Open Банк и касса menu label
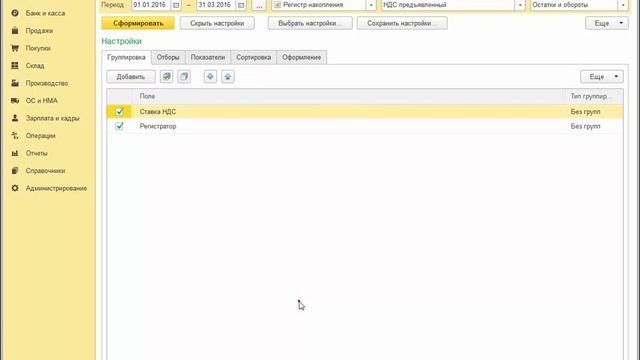The image size is (640, 360). point(45,13)
